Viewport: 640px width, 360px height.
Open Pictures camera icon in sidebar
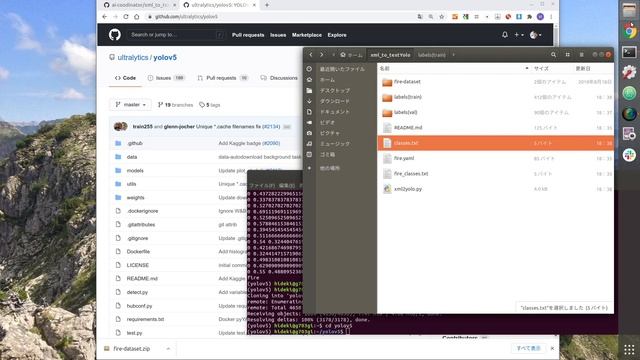309,133
